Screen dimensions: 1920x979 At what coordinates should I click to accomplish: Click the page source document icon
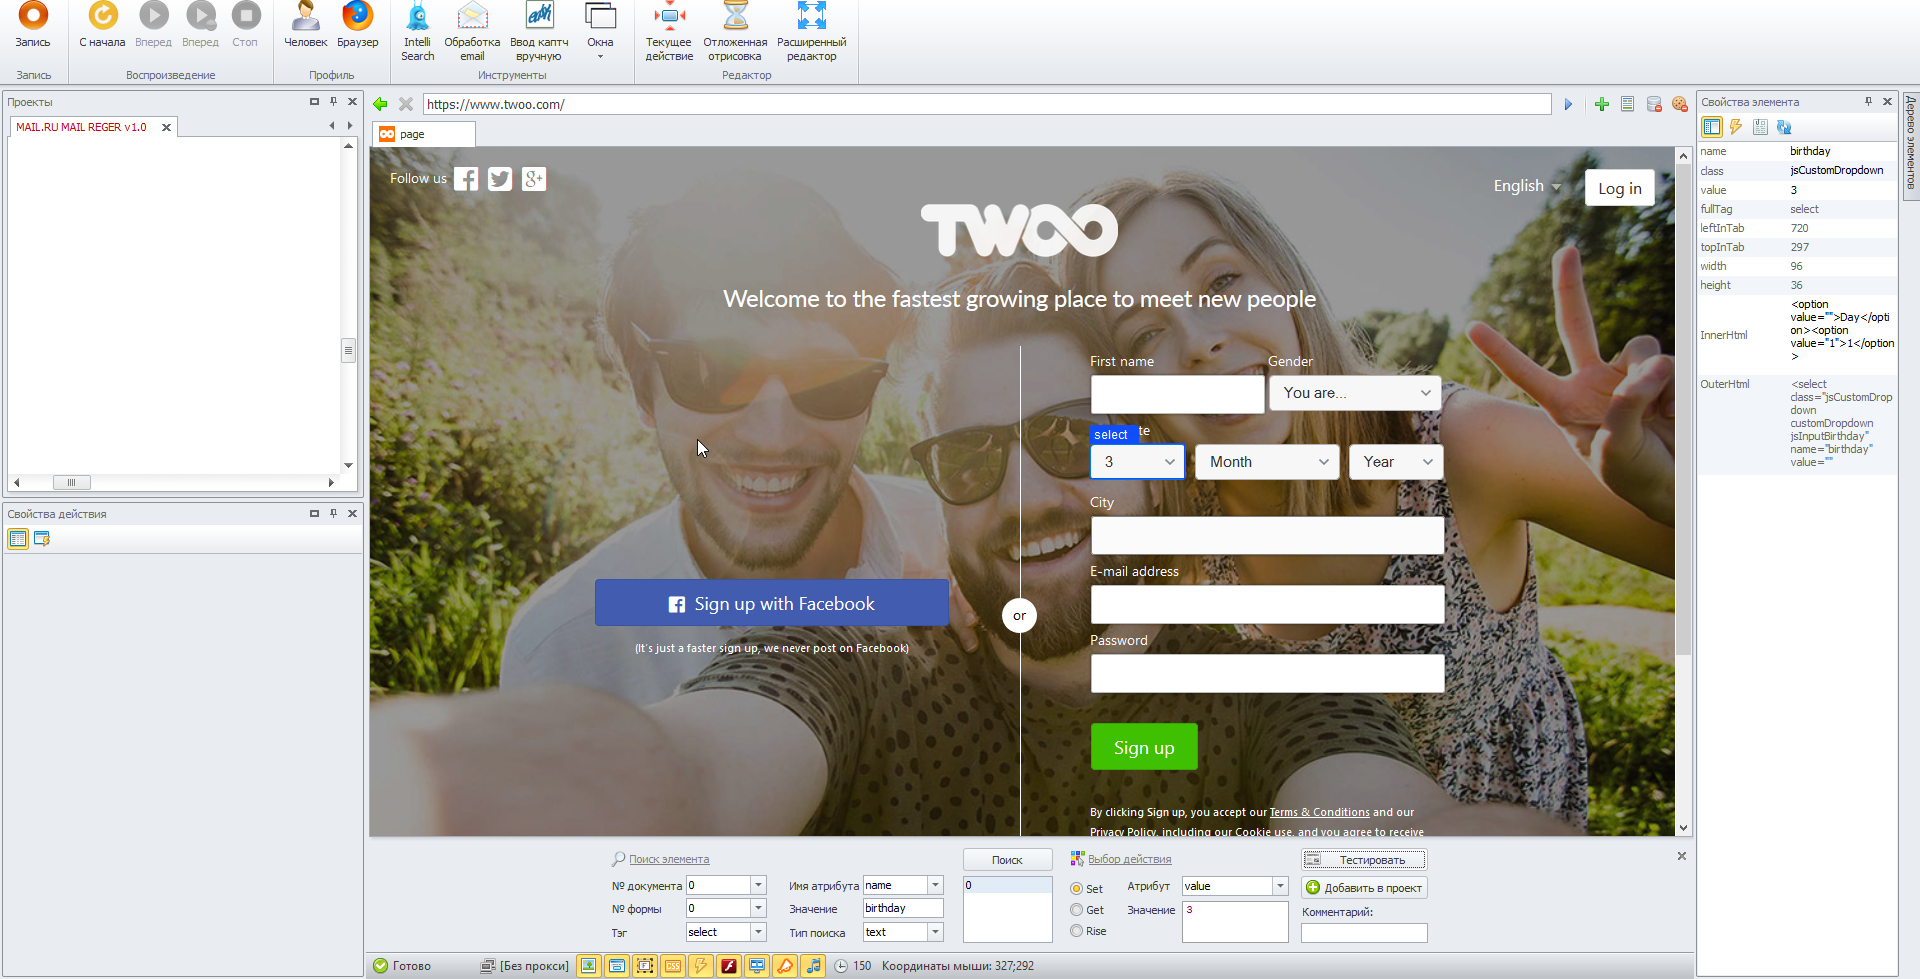coord(1628,104)
